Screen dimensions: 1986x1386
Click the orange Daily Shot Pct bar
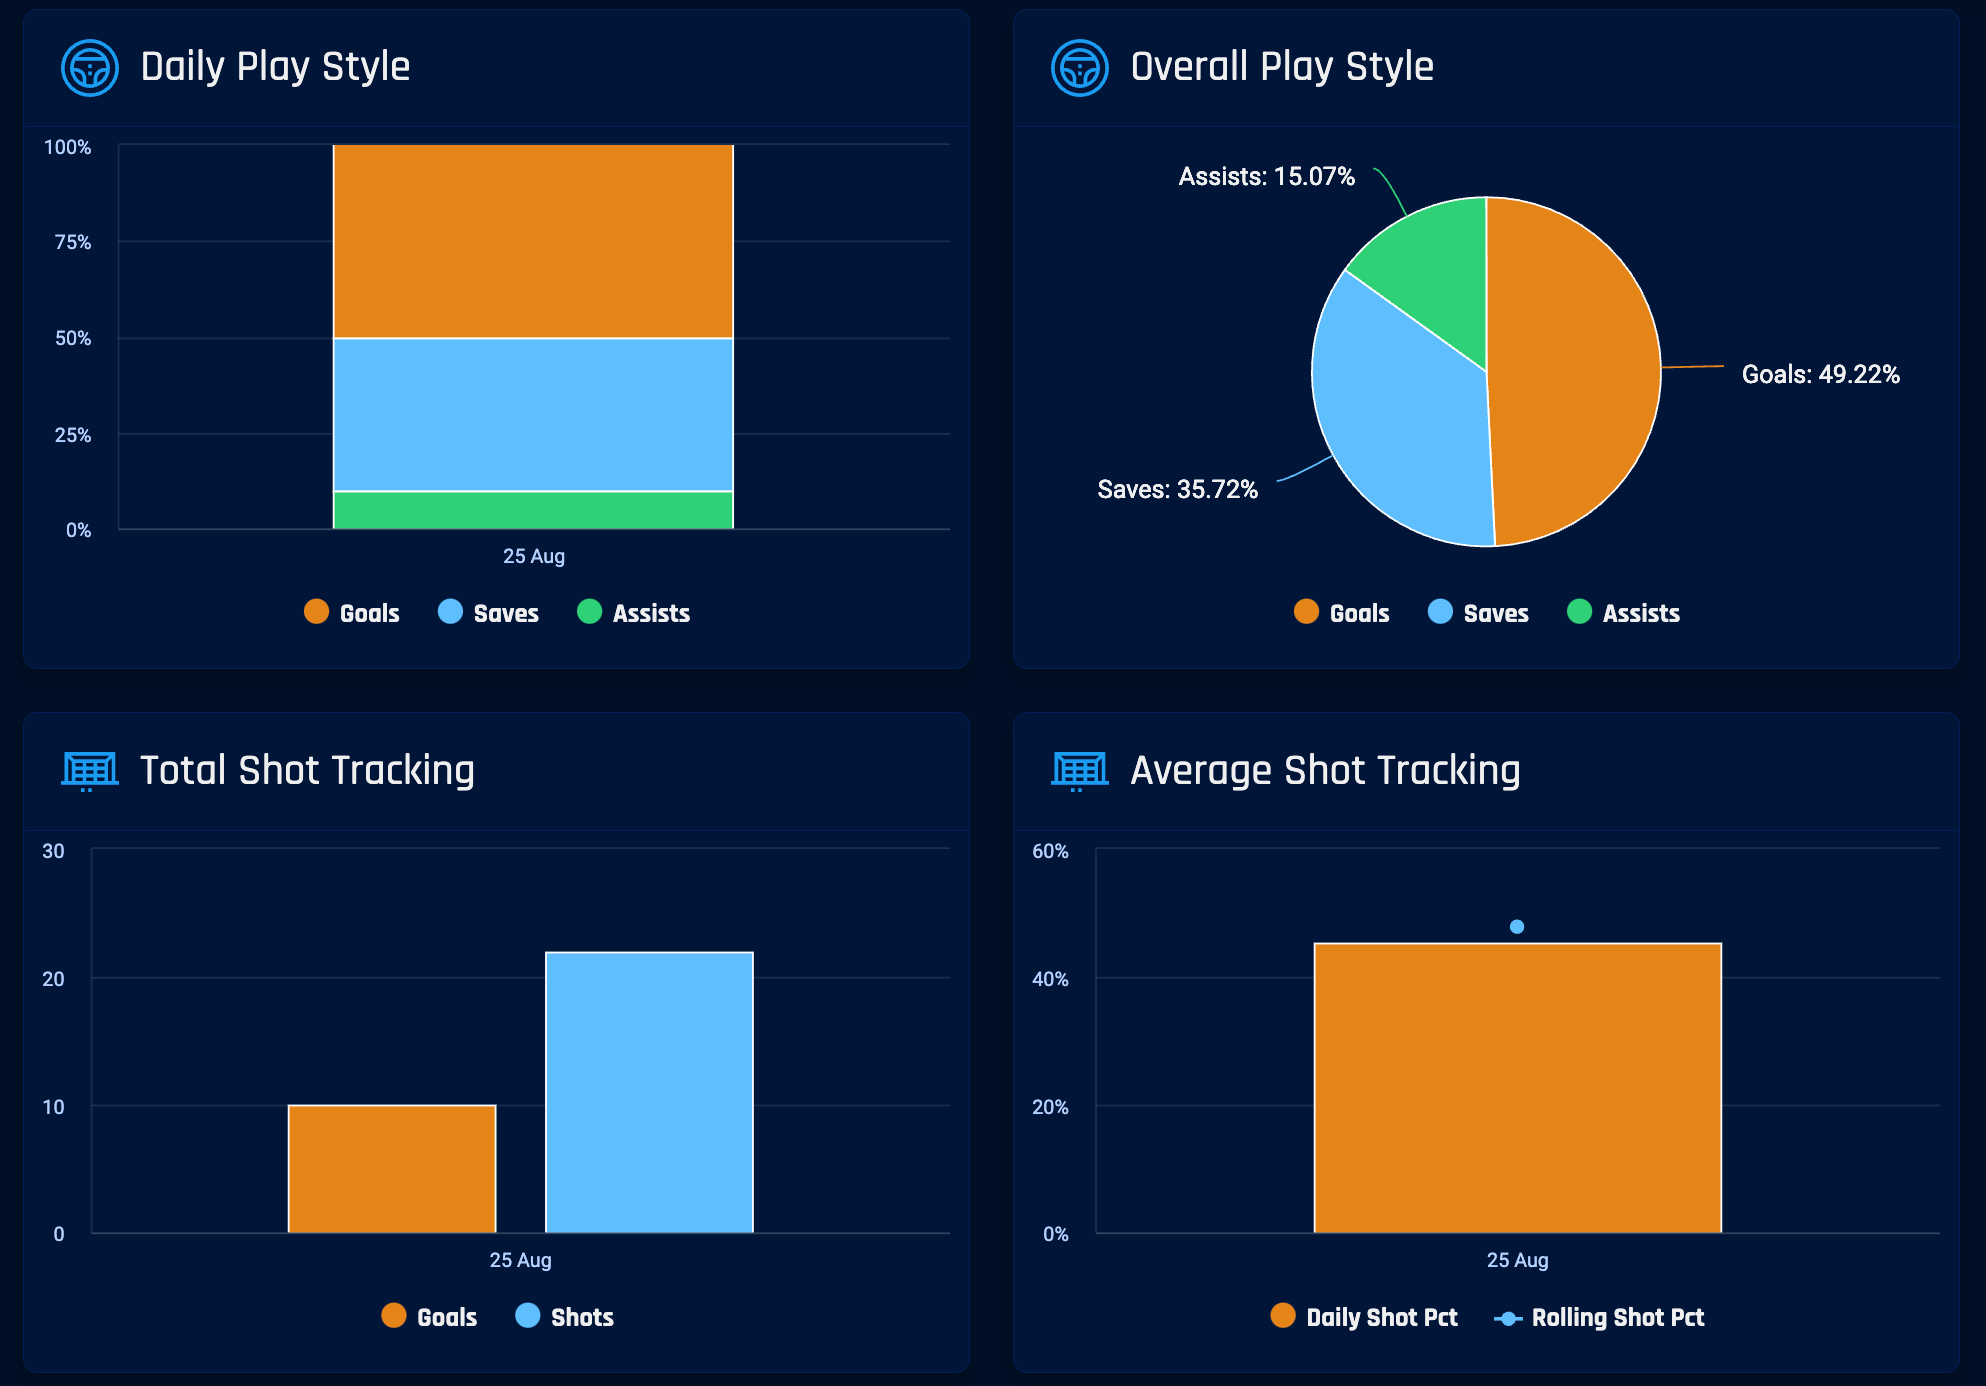pos(1517,1090)
